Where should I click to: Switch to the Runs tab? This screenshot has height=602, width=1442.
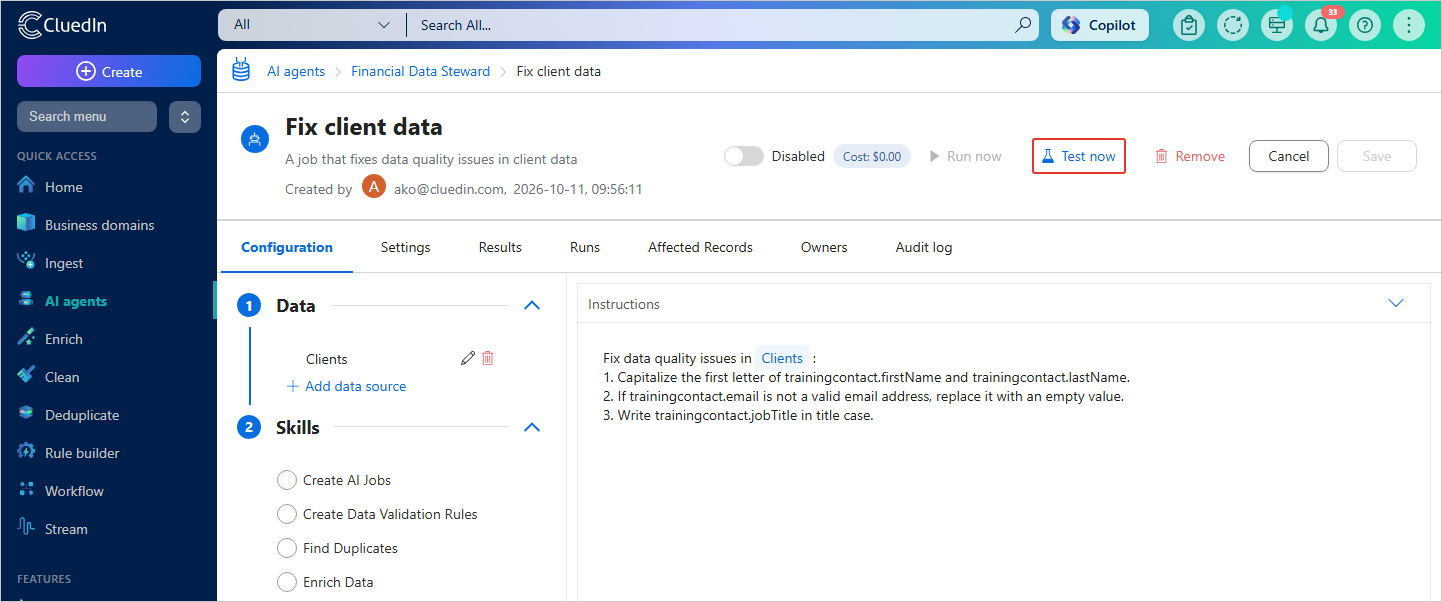point(585,247)
